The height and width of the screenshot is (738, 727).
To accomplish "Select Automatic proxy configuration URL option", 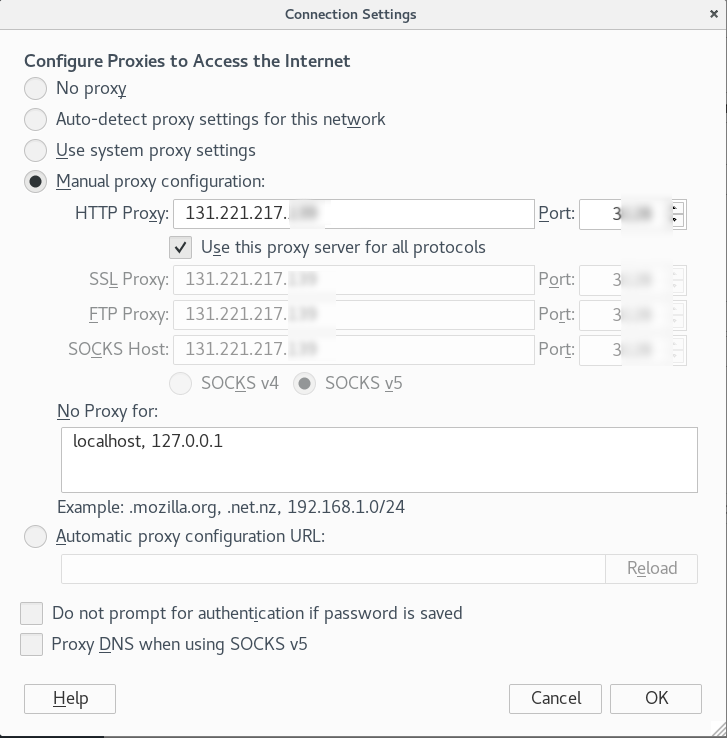I will pos(35,537).
